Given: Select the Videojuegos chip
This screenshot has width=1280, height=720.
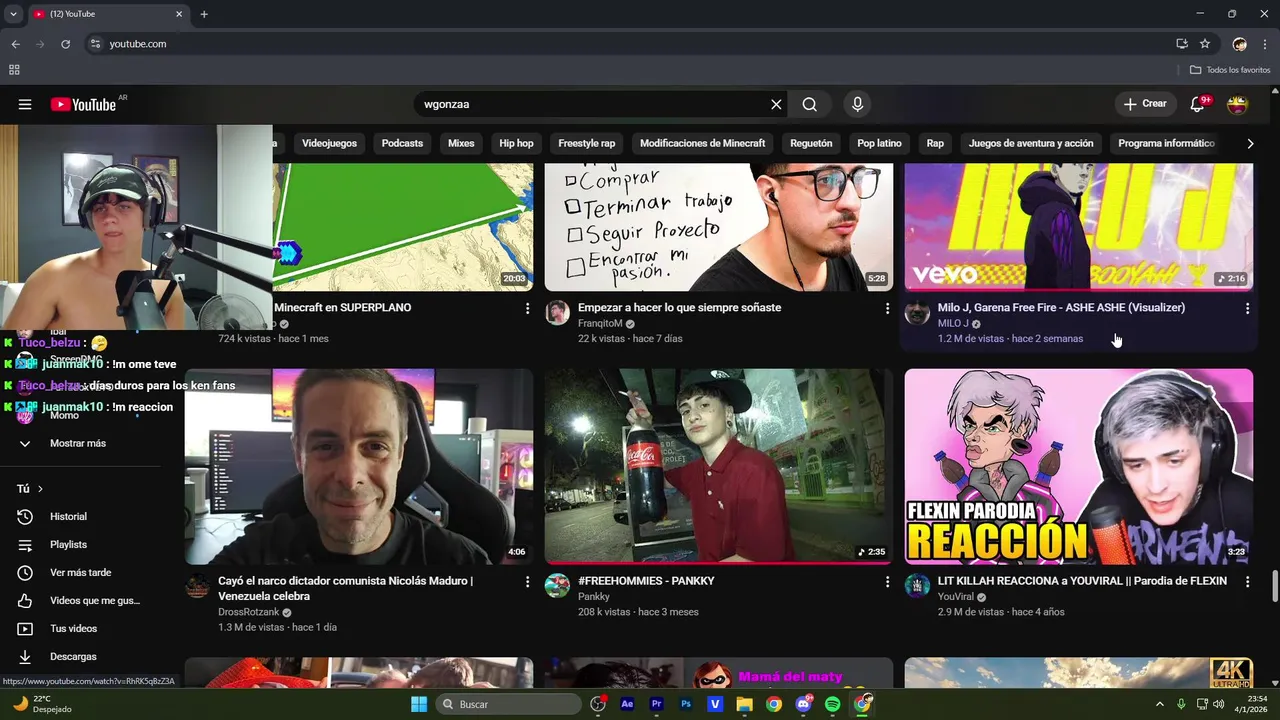Looking at the screenshot, I should pyautogui.click(x=329, y=143).
